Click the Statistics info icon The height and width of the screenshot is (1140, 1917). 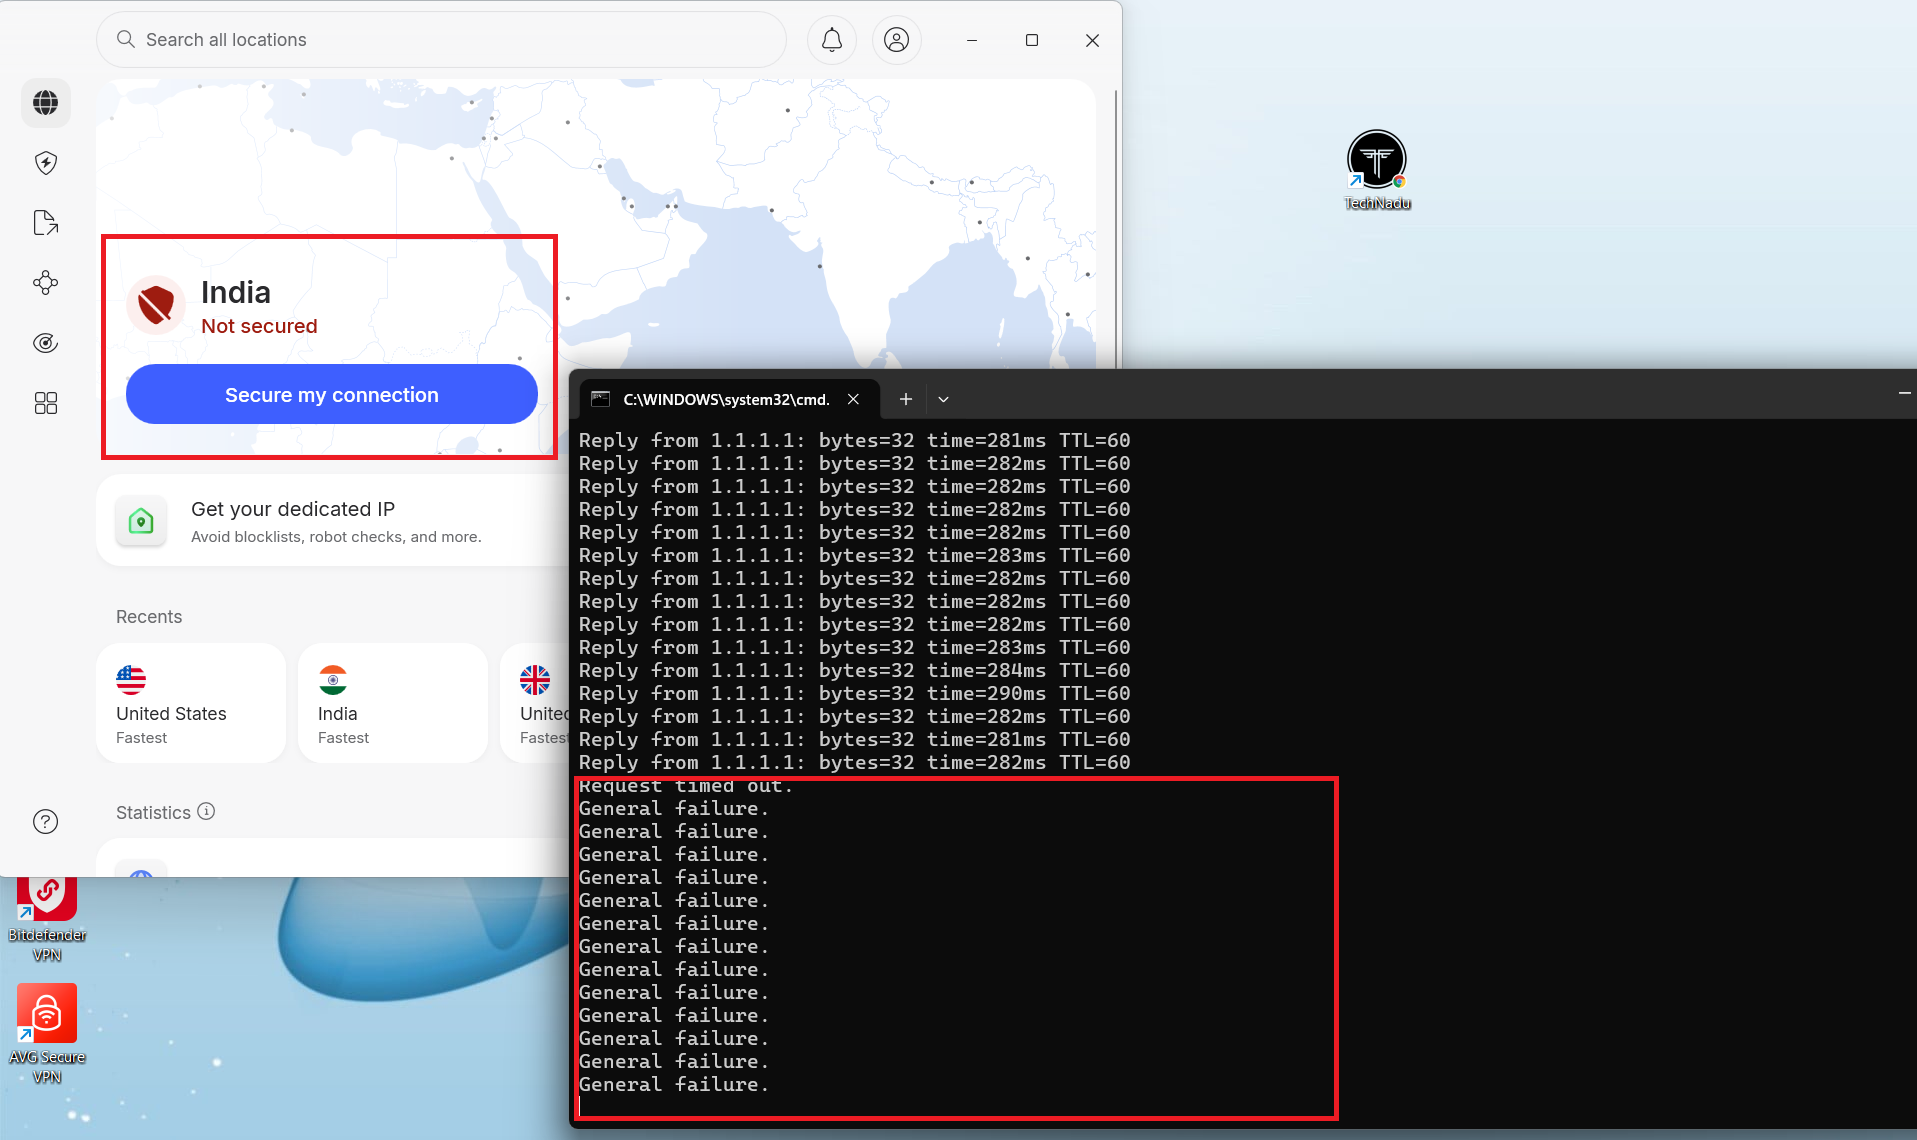(x=206, y=811)
